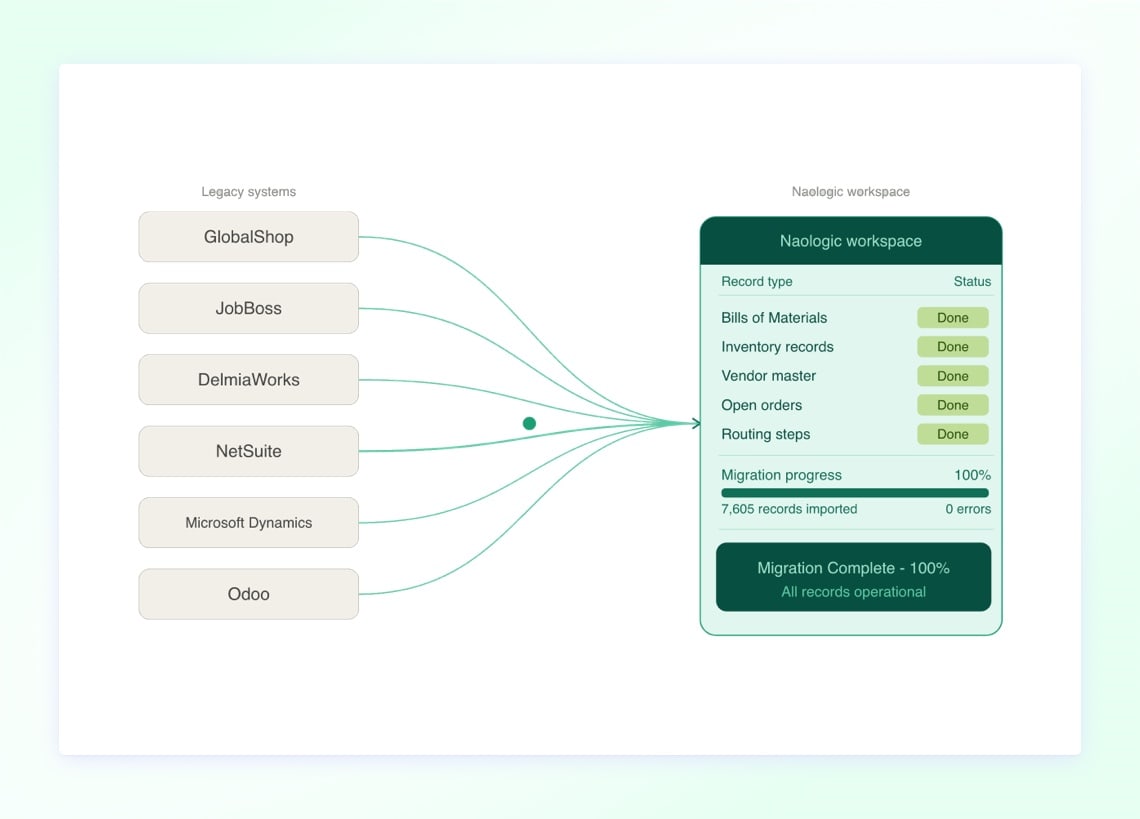Click the "Record type" column header
Viewport: 1140px width, 819px height.
[x=757, y=281]
